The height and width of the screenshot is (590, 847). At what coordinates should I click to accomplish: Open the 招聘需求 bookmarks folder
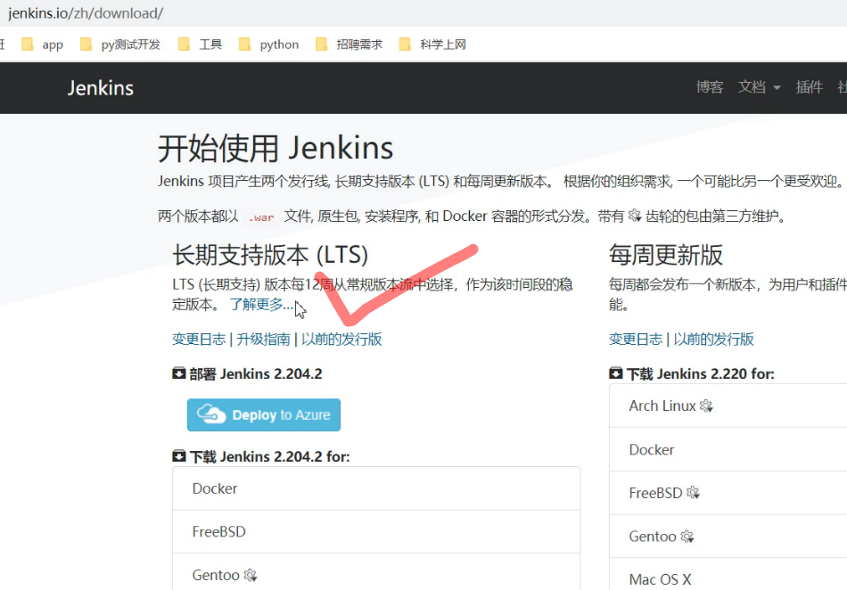[349, 44]
